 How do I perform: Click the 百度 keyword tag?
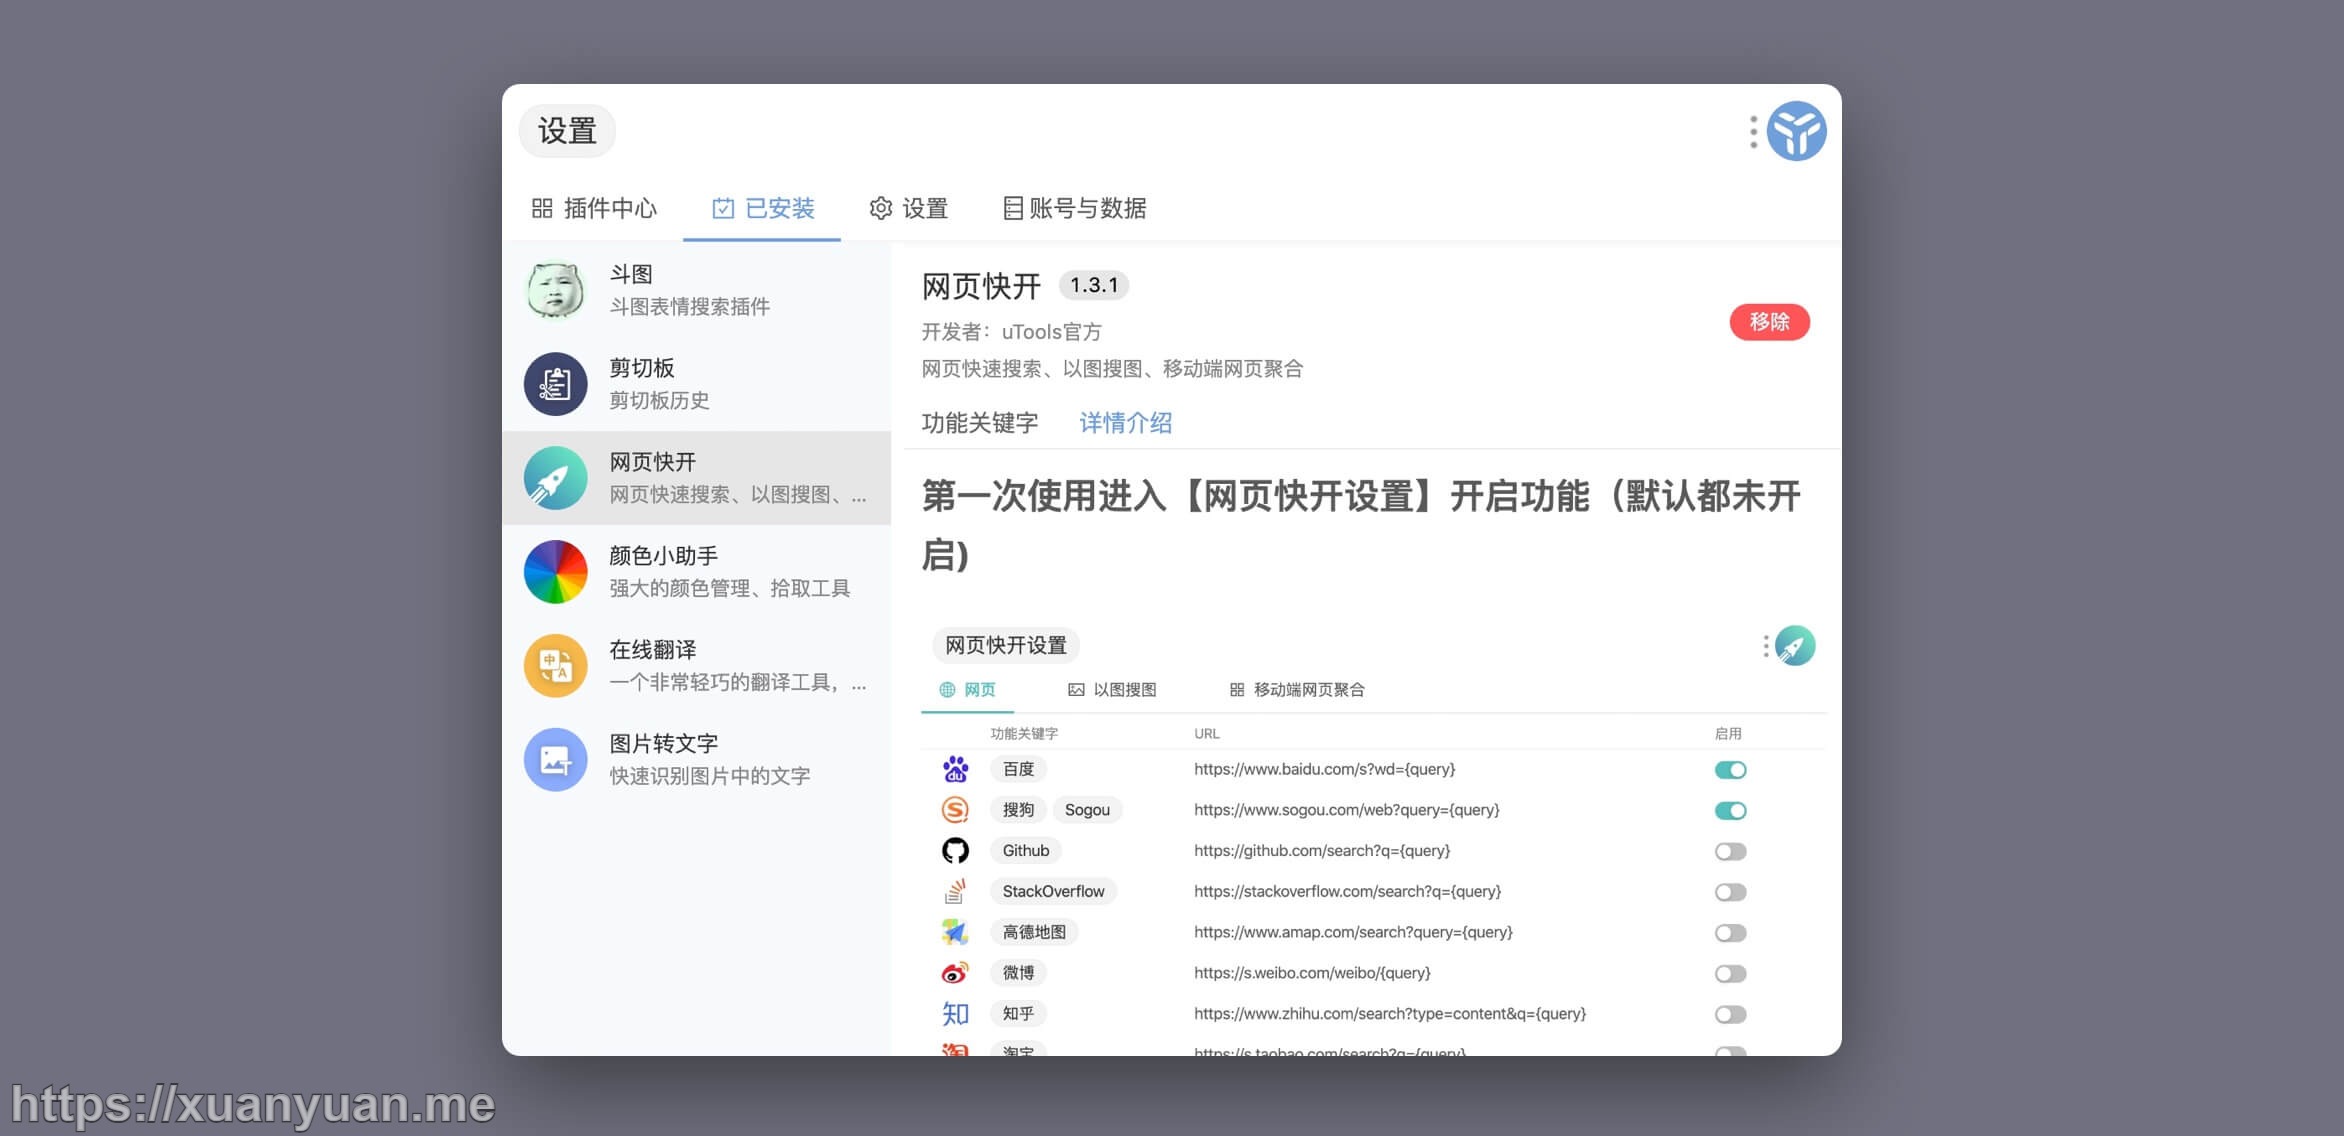(x=1018, y=769)
